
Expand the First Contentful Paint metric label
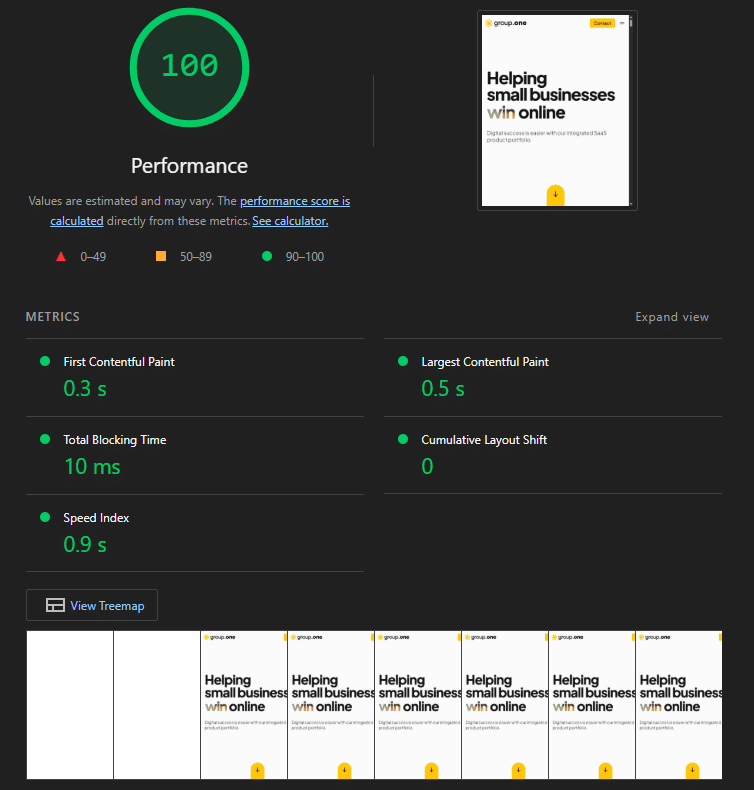pyautogui.click(x=119, y=362)
